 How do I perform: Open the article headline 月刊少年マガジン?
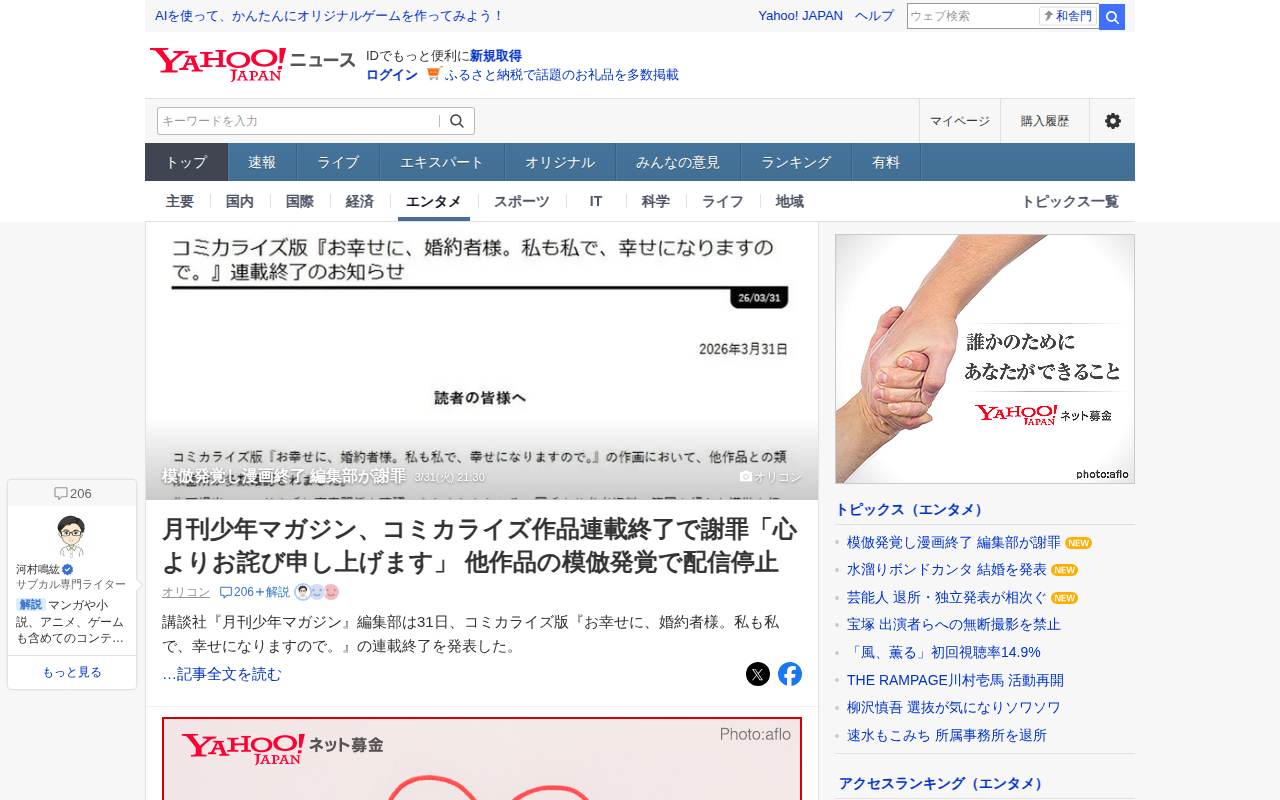pos(480,544)
